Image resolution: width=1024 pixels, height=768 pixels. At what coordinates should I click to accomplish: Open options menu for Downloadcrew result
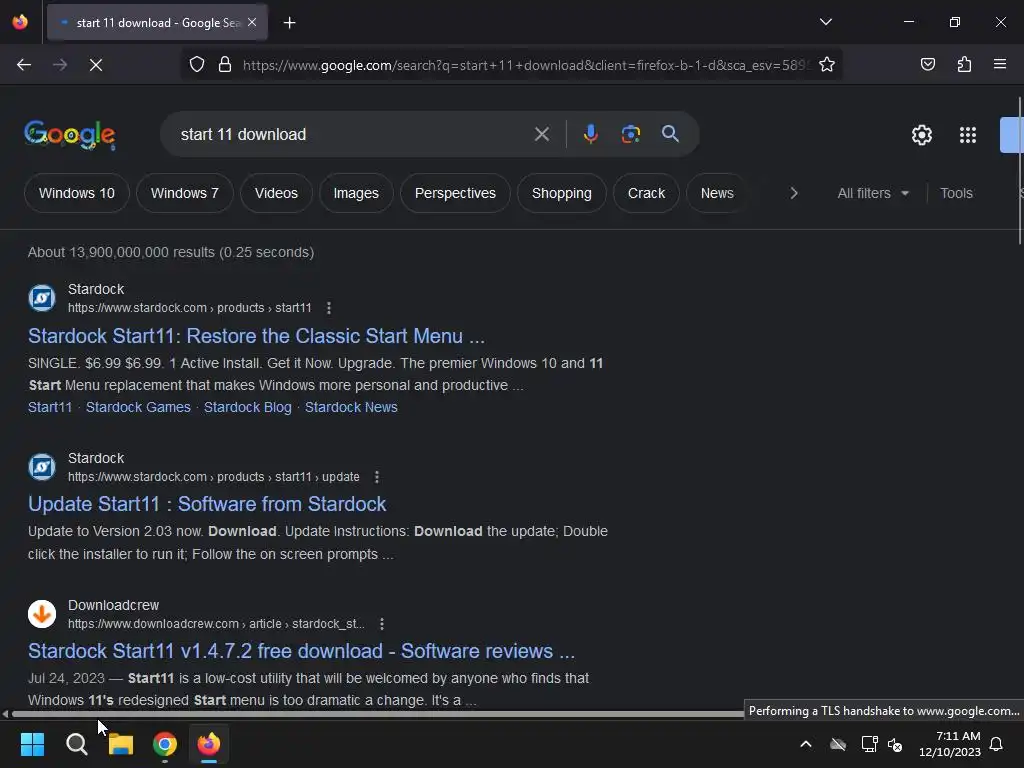(x=382, y=624)
